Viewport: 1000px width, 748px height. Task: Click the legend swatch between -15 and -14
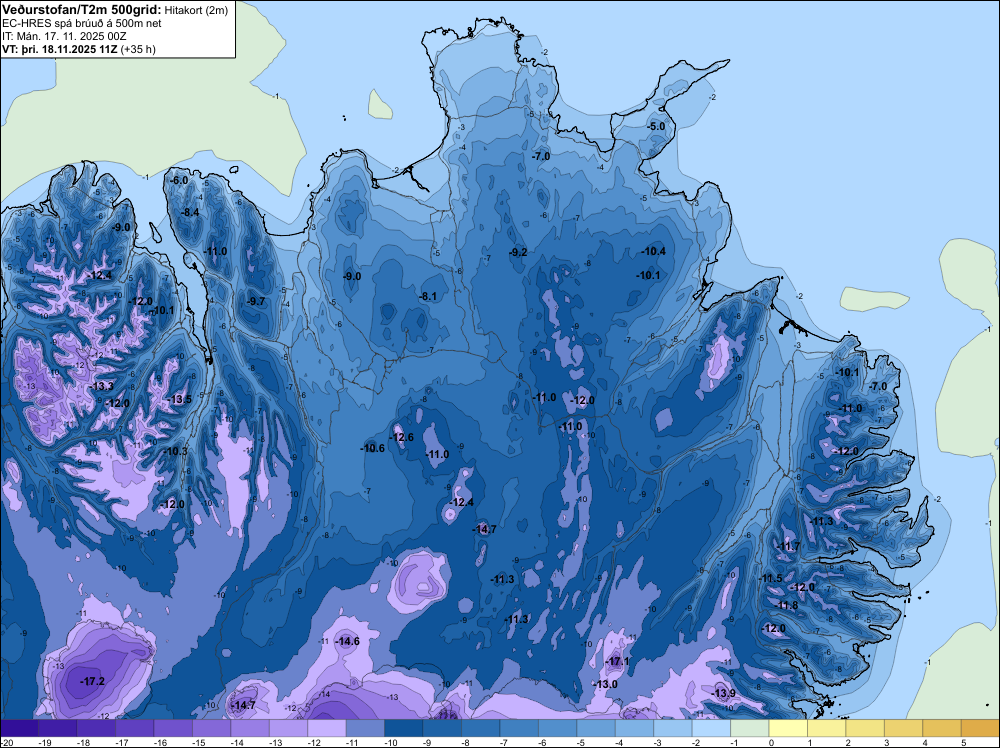212,728
